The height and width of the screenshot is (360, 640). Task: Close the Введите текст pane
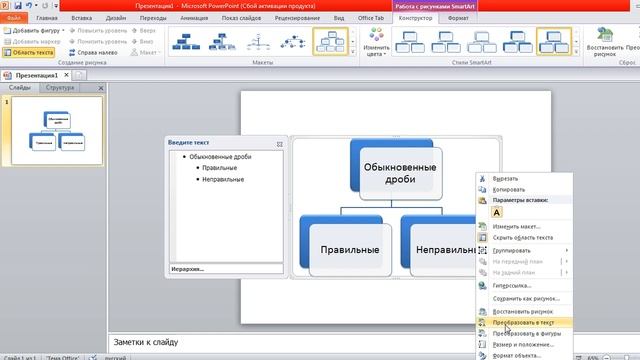(280, 144)
